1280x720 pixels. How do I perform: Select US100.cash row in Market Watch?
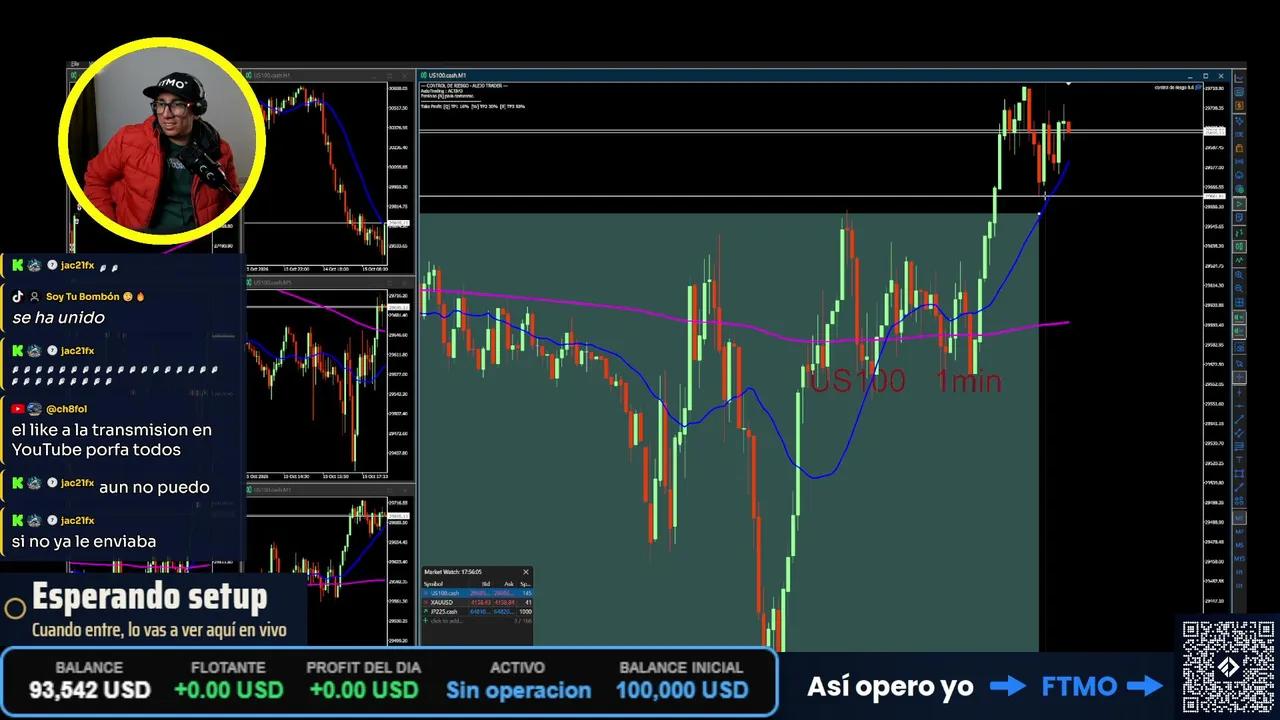(x=478, y=593)
